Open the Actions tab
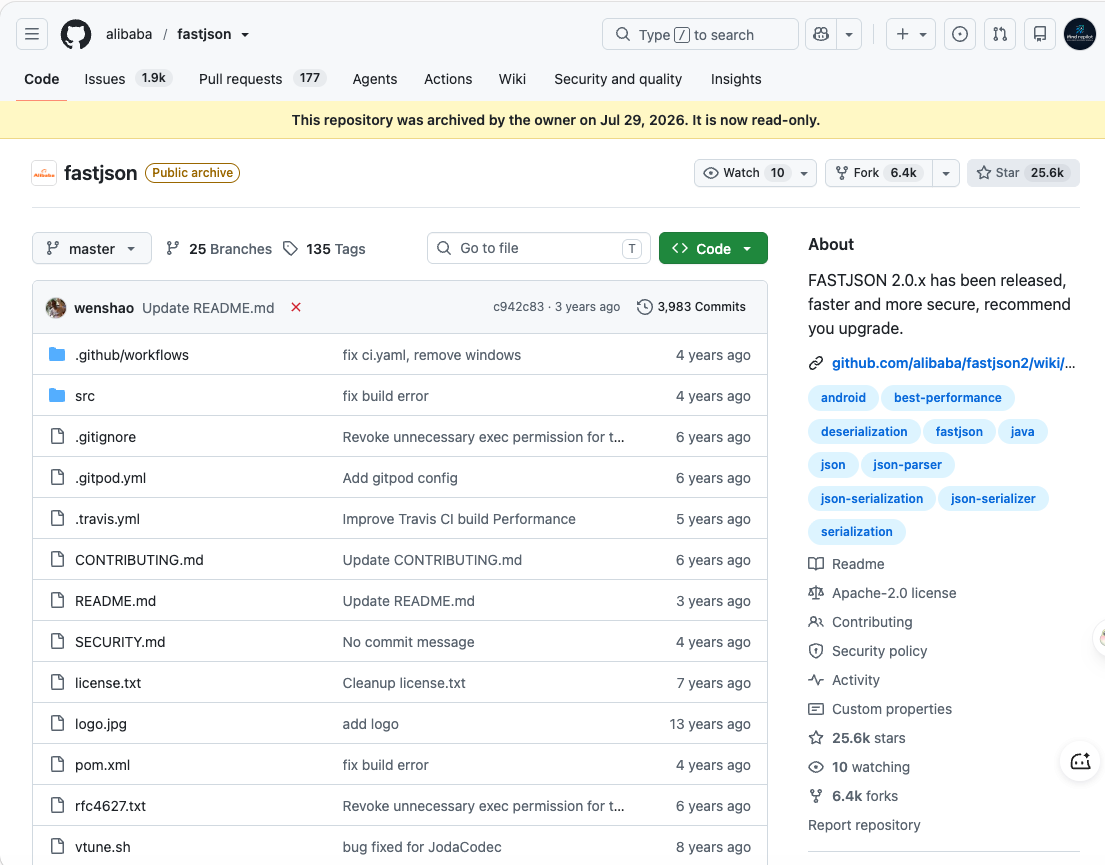1105x865 pixels. (x=448, y=79)
